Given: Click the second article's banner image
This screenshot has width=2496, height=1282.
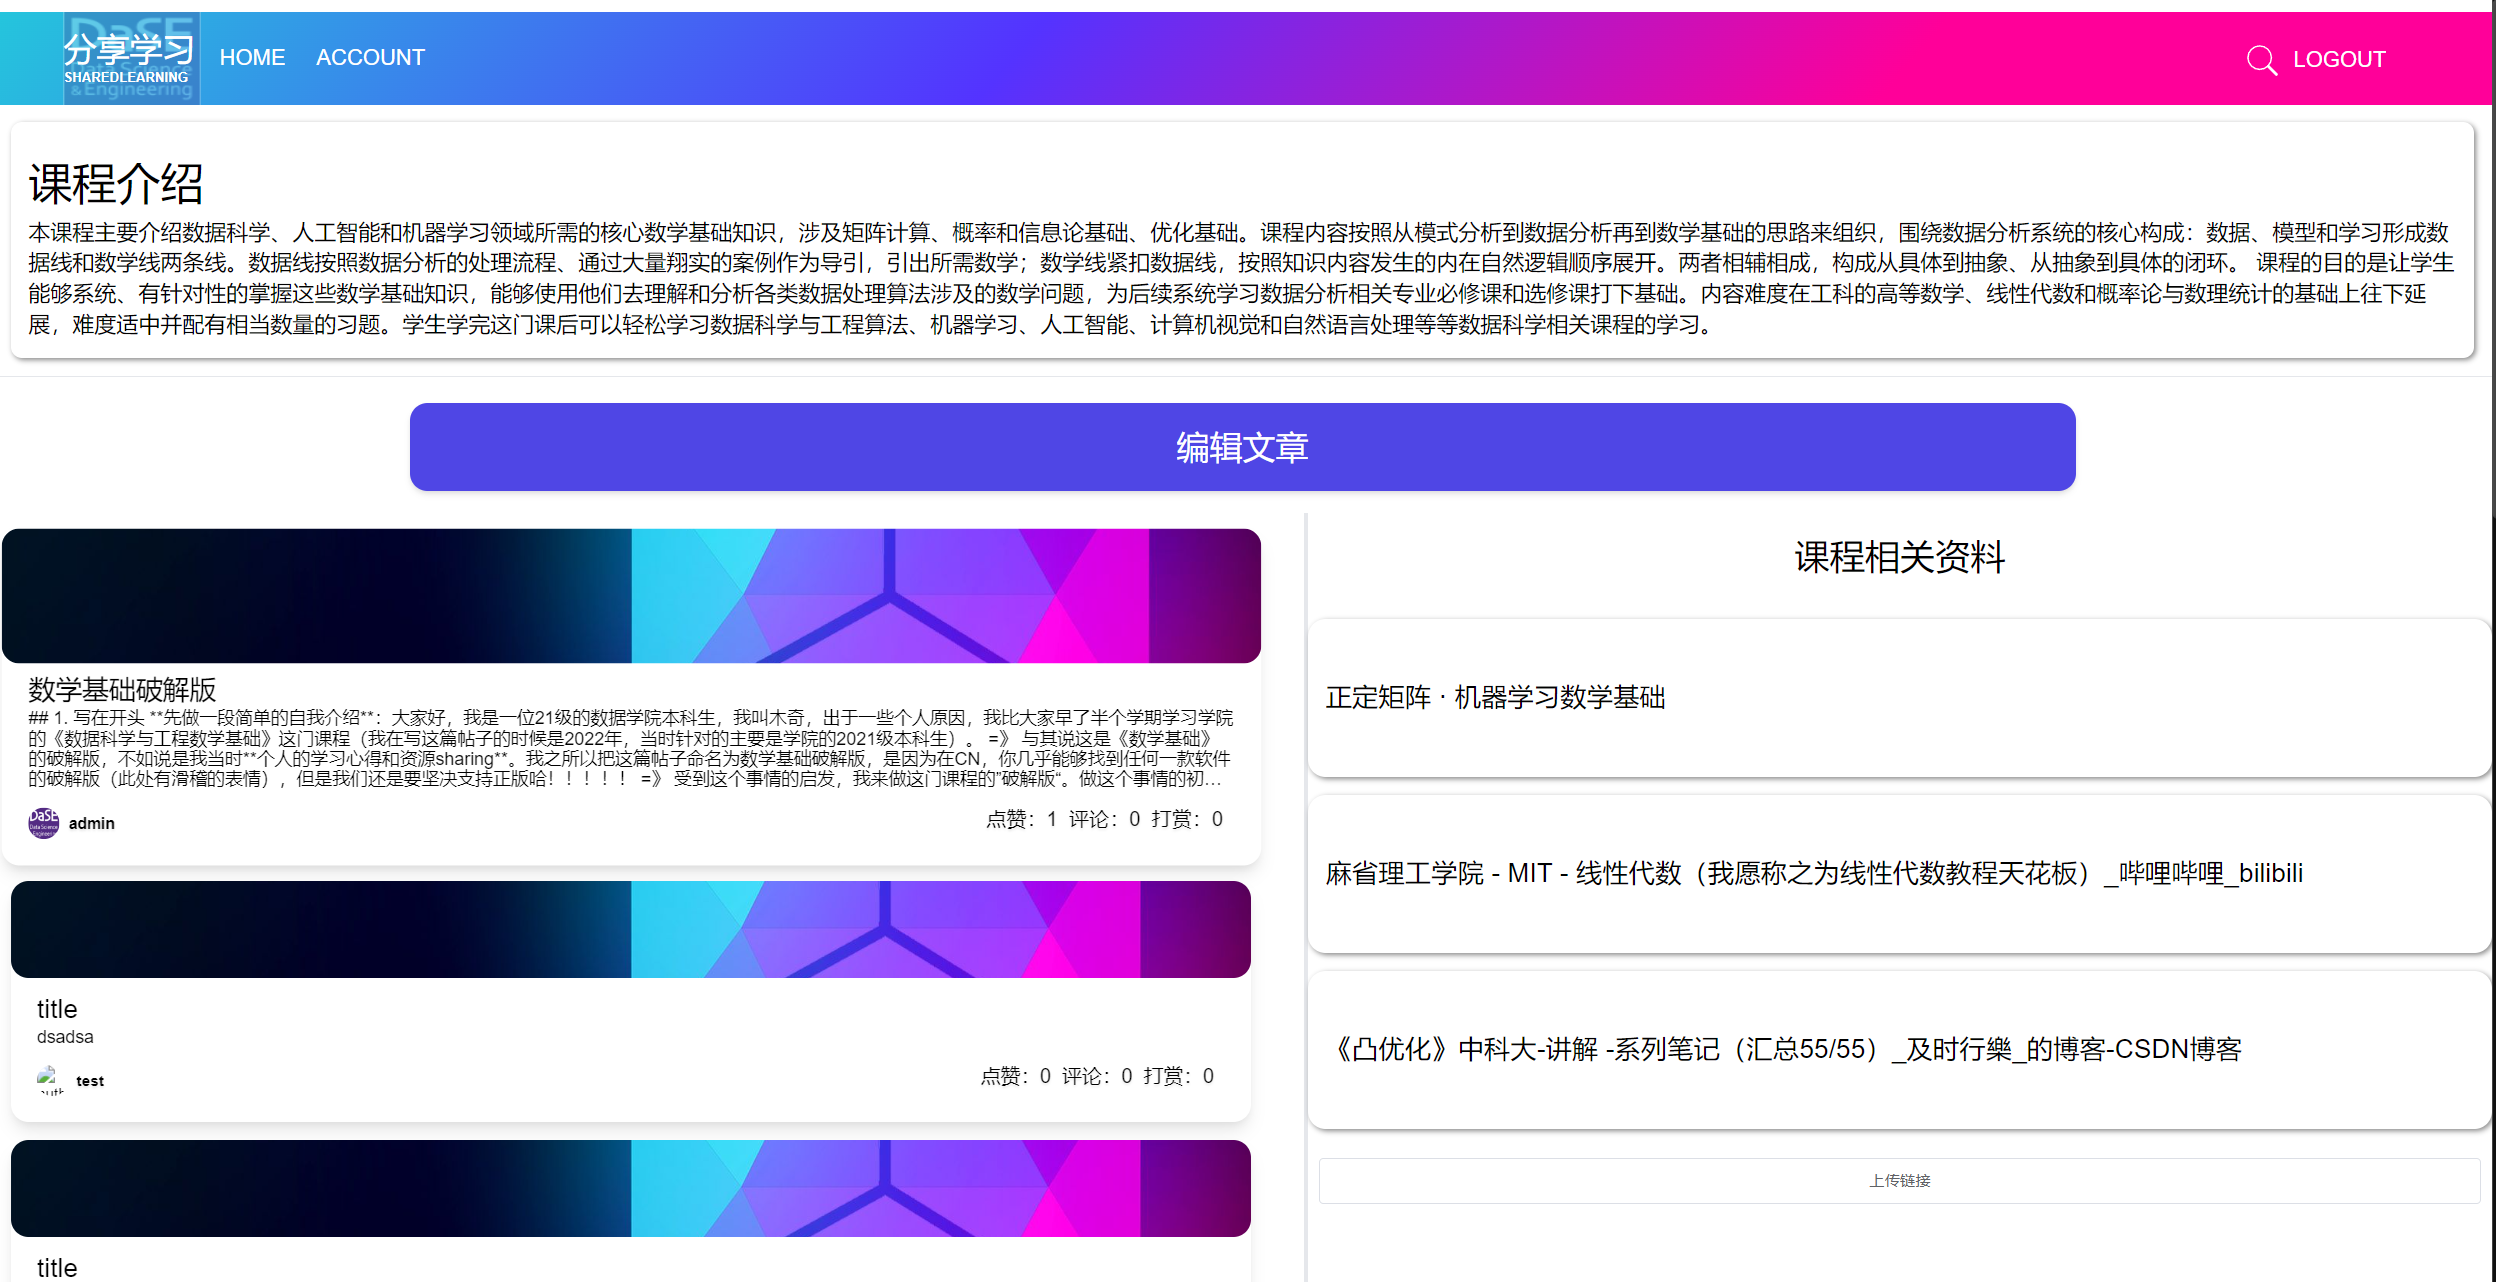Looking at the screenshot, I should coord(631,929).
